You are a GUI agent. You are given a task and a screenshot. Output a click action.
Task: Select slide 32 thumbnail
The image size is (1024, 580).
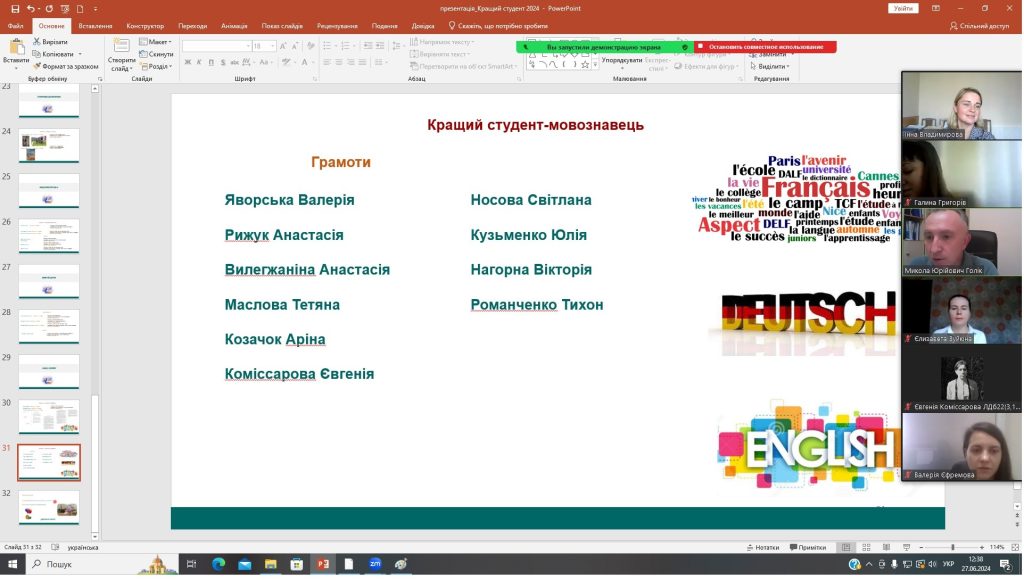[49, 508]
